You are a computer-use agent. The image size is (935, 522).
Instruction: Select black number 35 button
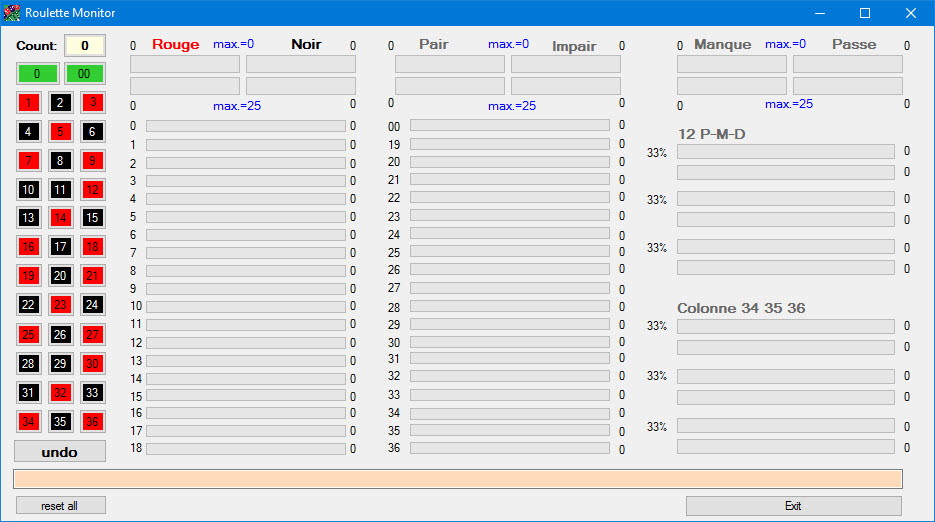pos(60,422)
